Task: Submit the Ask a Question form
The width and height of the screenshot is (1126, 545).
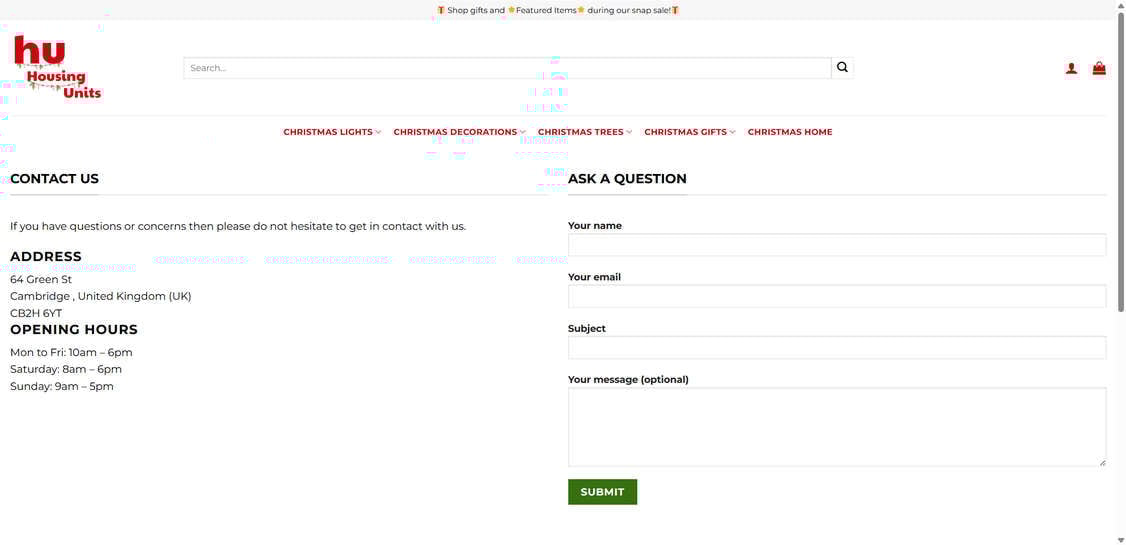Action: point(602,492)
